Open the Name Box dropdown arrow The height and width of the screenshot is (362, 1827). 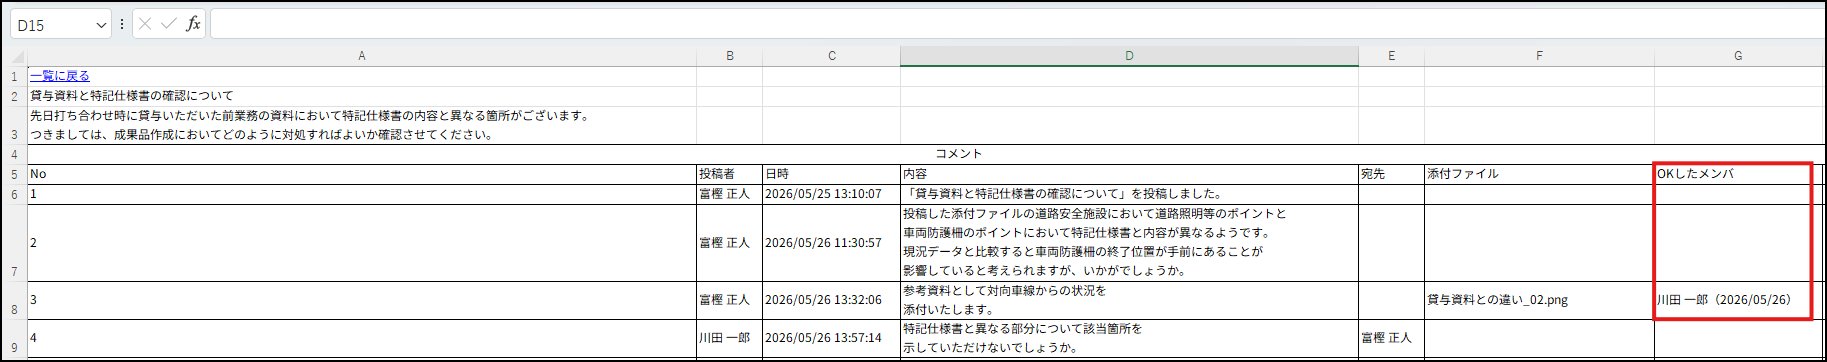(x=100, y=25)
